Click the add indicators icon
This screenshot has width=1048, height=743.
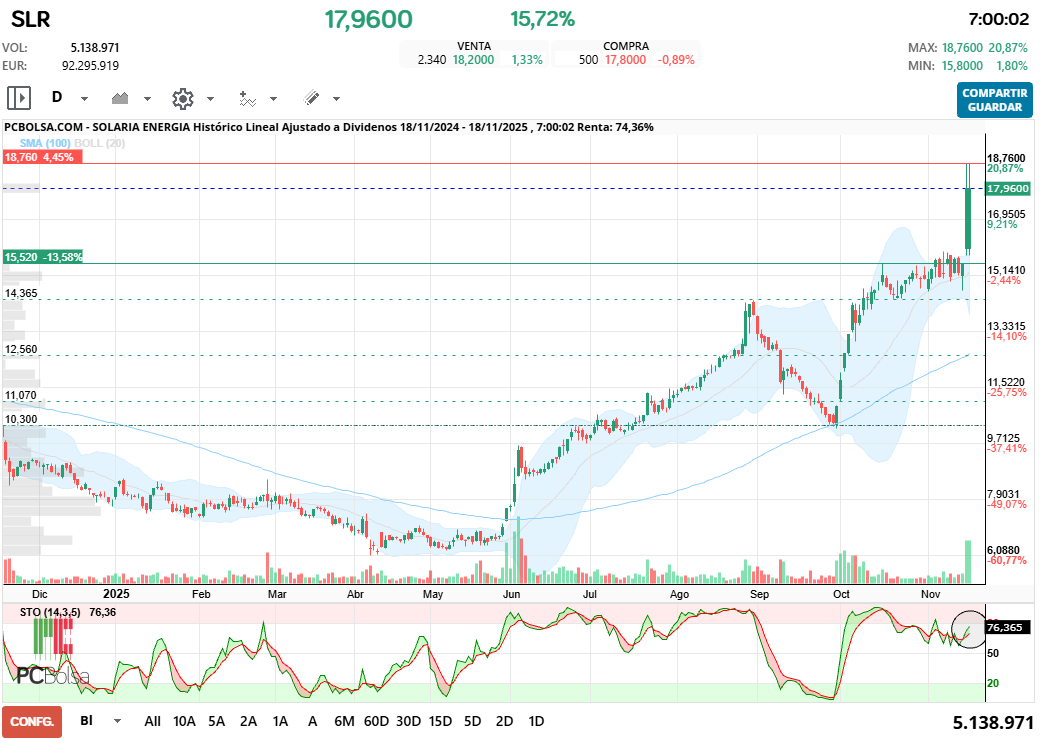(x=248, y=98)
